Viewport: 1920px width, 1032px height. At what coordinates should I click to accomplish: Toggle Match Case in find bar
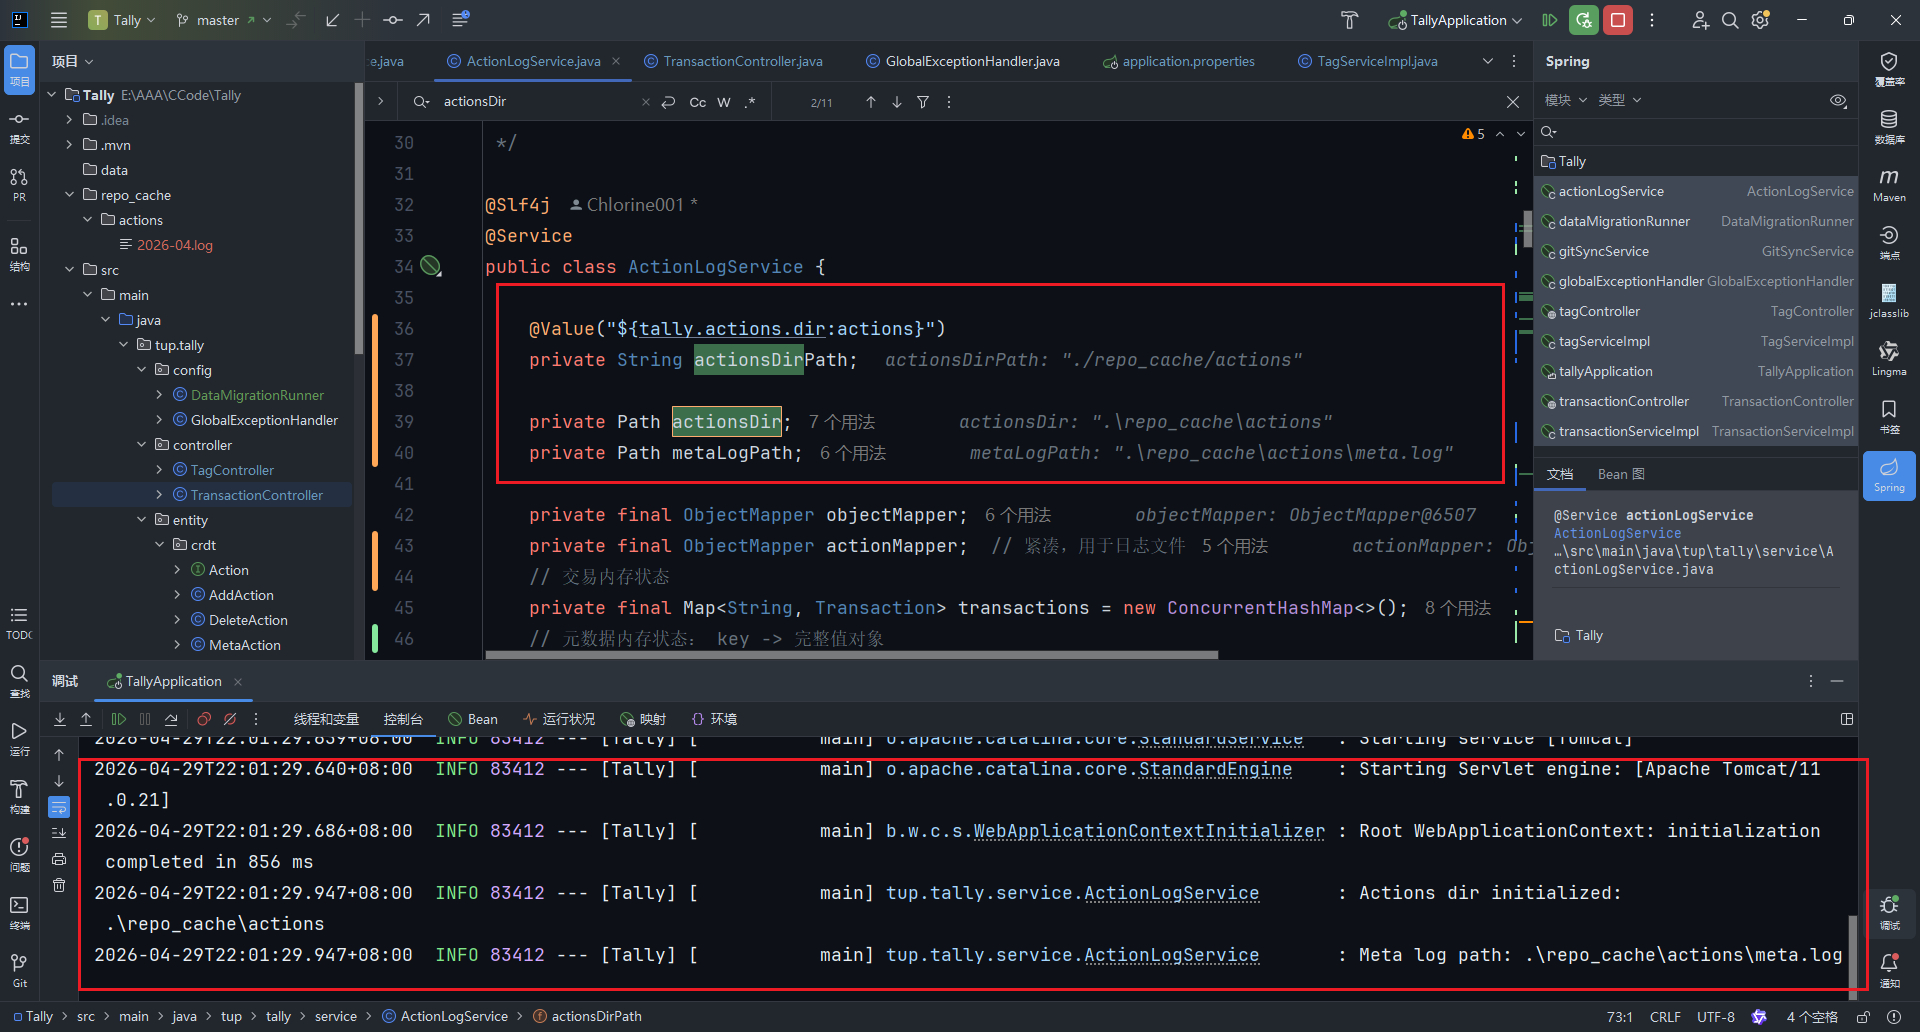tap(698, 102)
